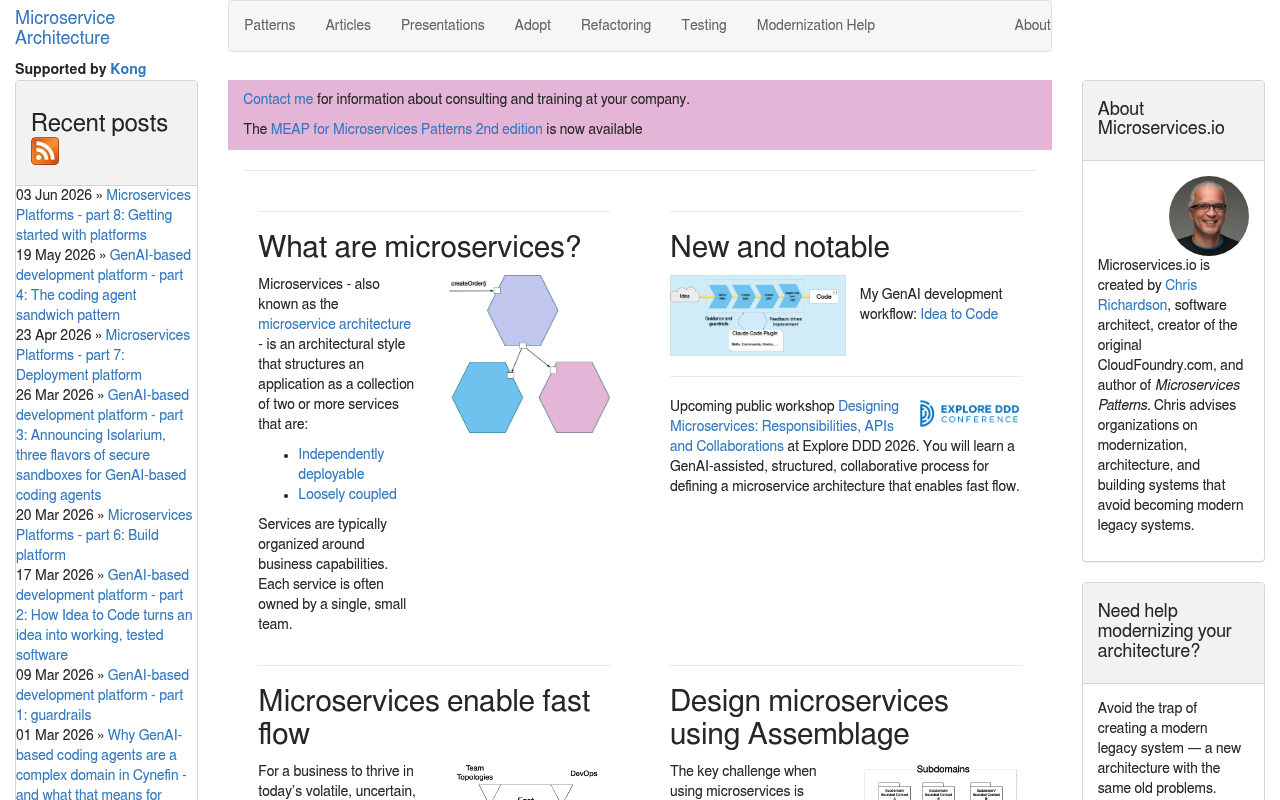Screen dimensions: 1280x800
Task: Click the hexagon microservices diagram image
Action: point(530,354)
